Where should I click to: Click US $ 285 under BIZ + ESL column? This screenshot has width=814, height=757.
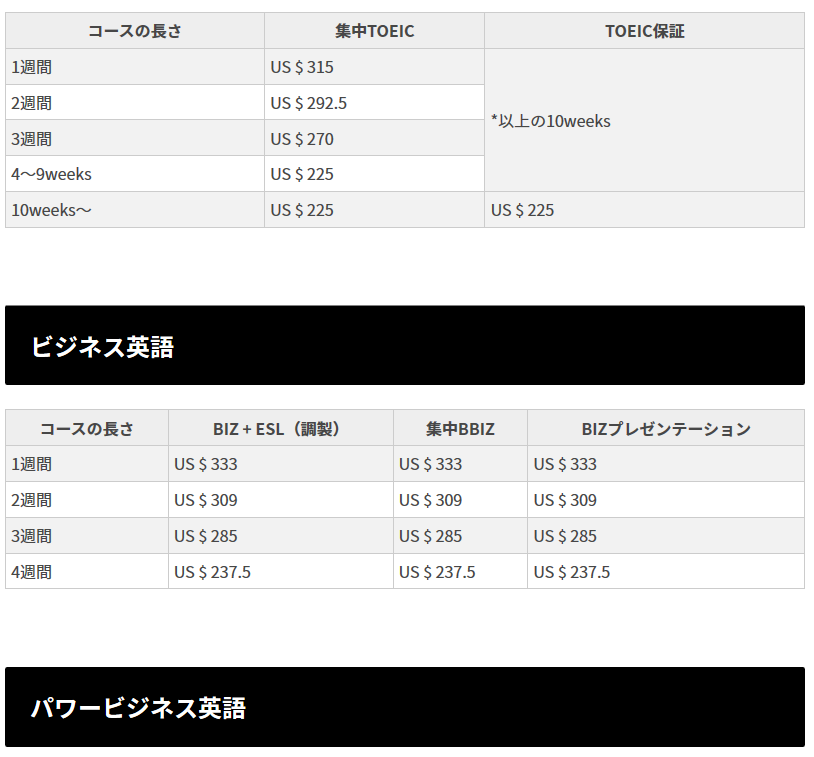click(206, 536)
